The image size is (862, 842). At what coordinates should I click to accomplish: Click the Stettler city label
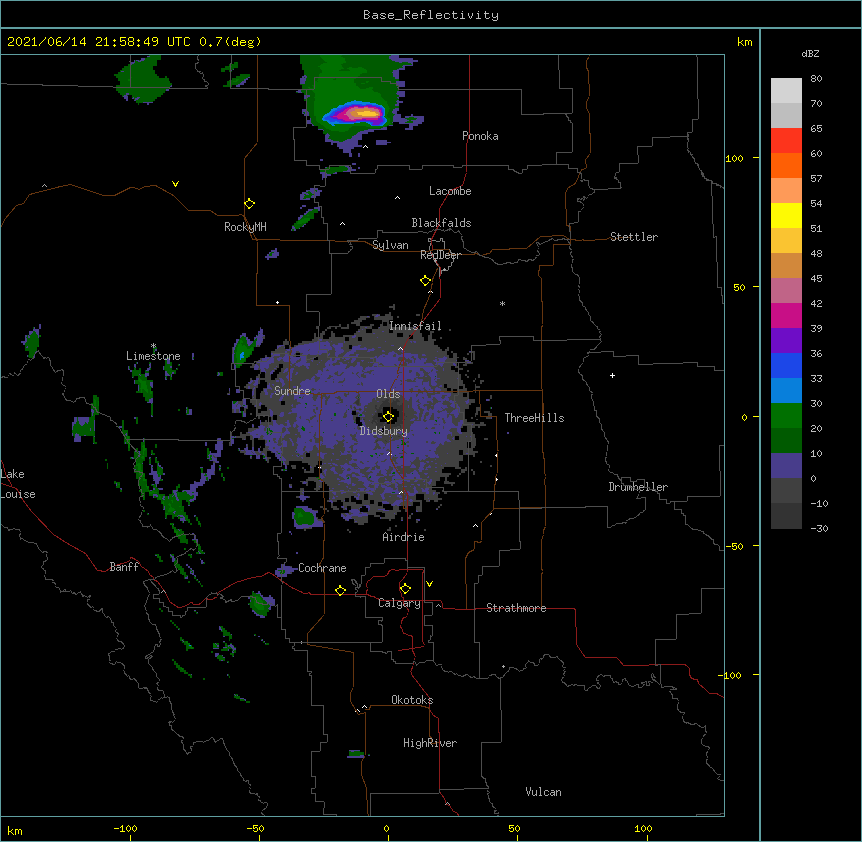(634, 237)
